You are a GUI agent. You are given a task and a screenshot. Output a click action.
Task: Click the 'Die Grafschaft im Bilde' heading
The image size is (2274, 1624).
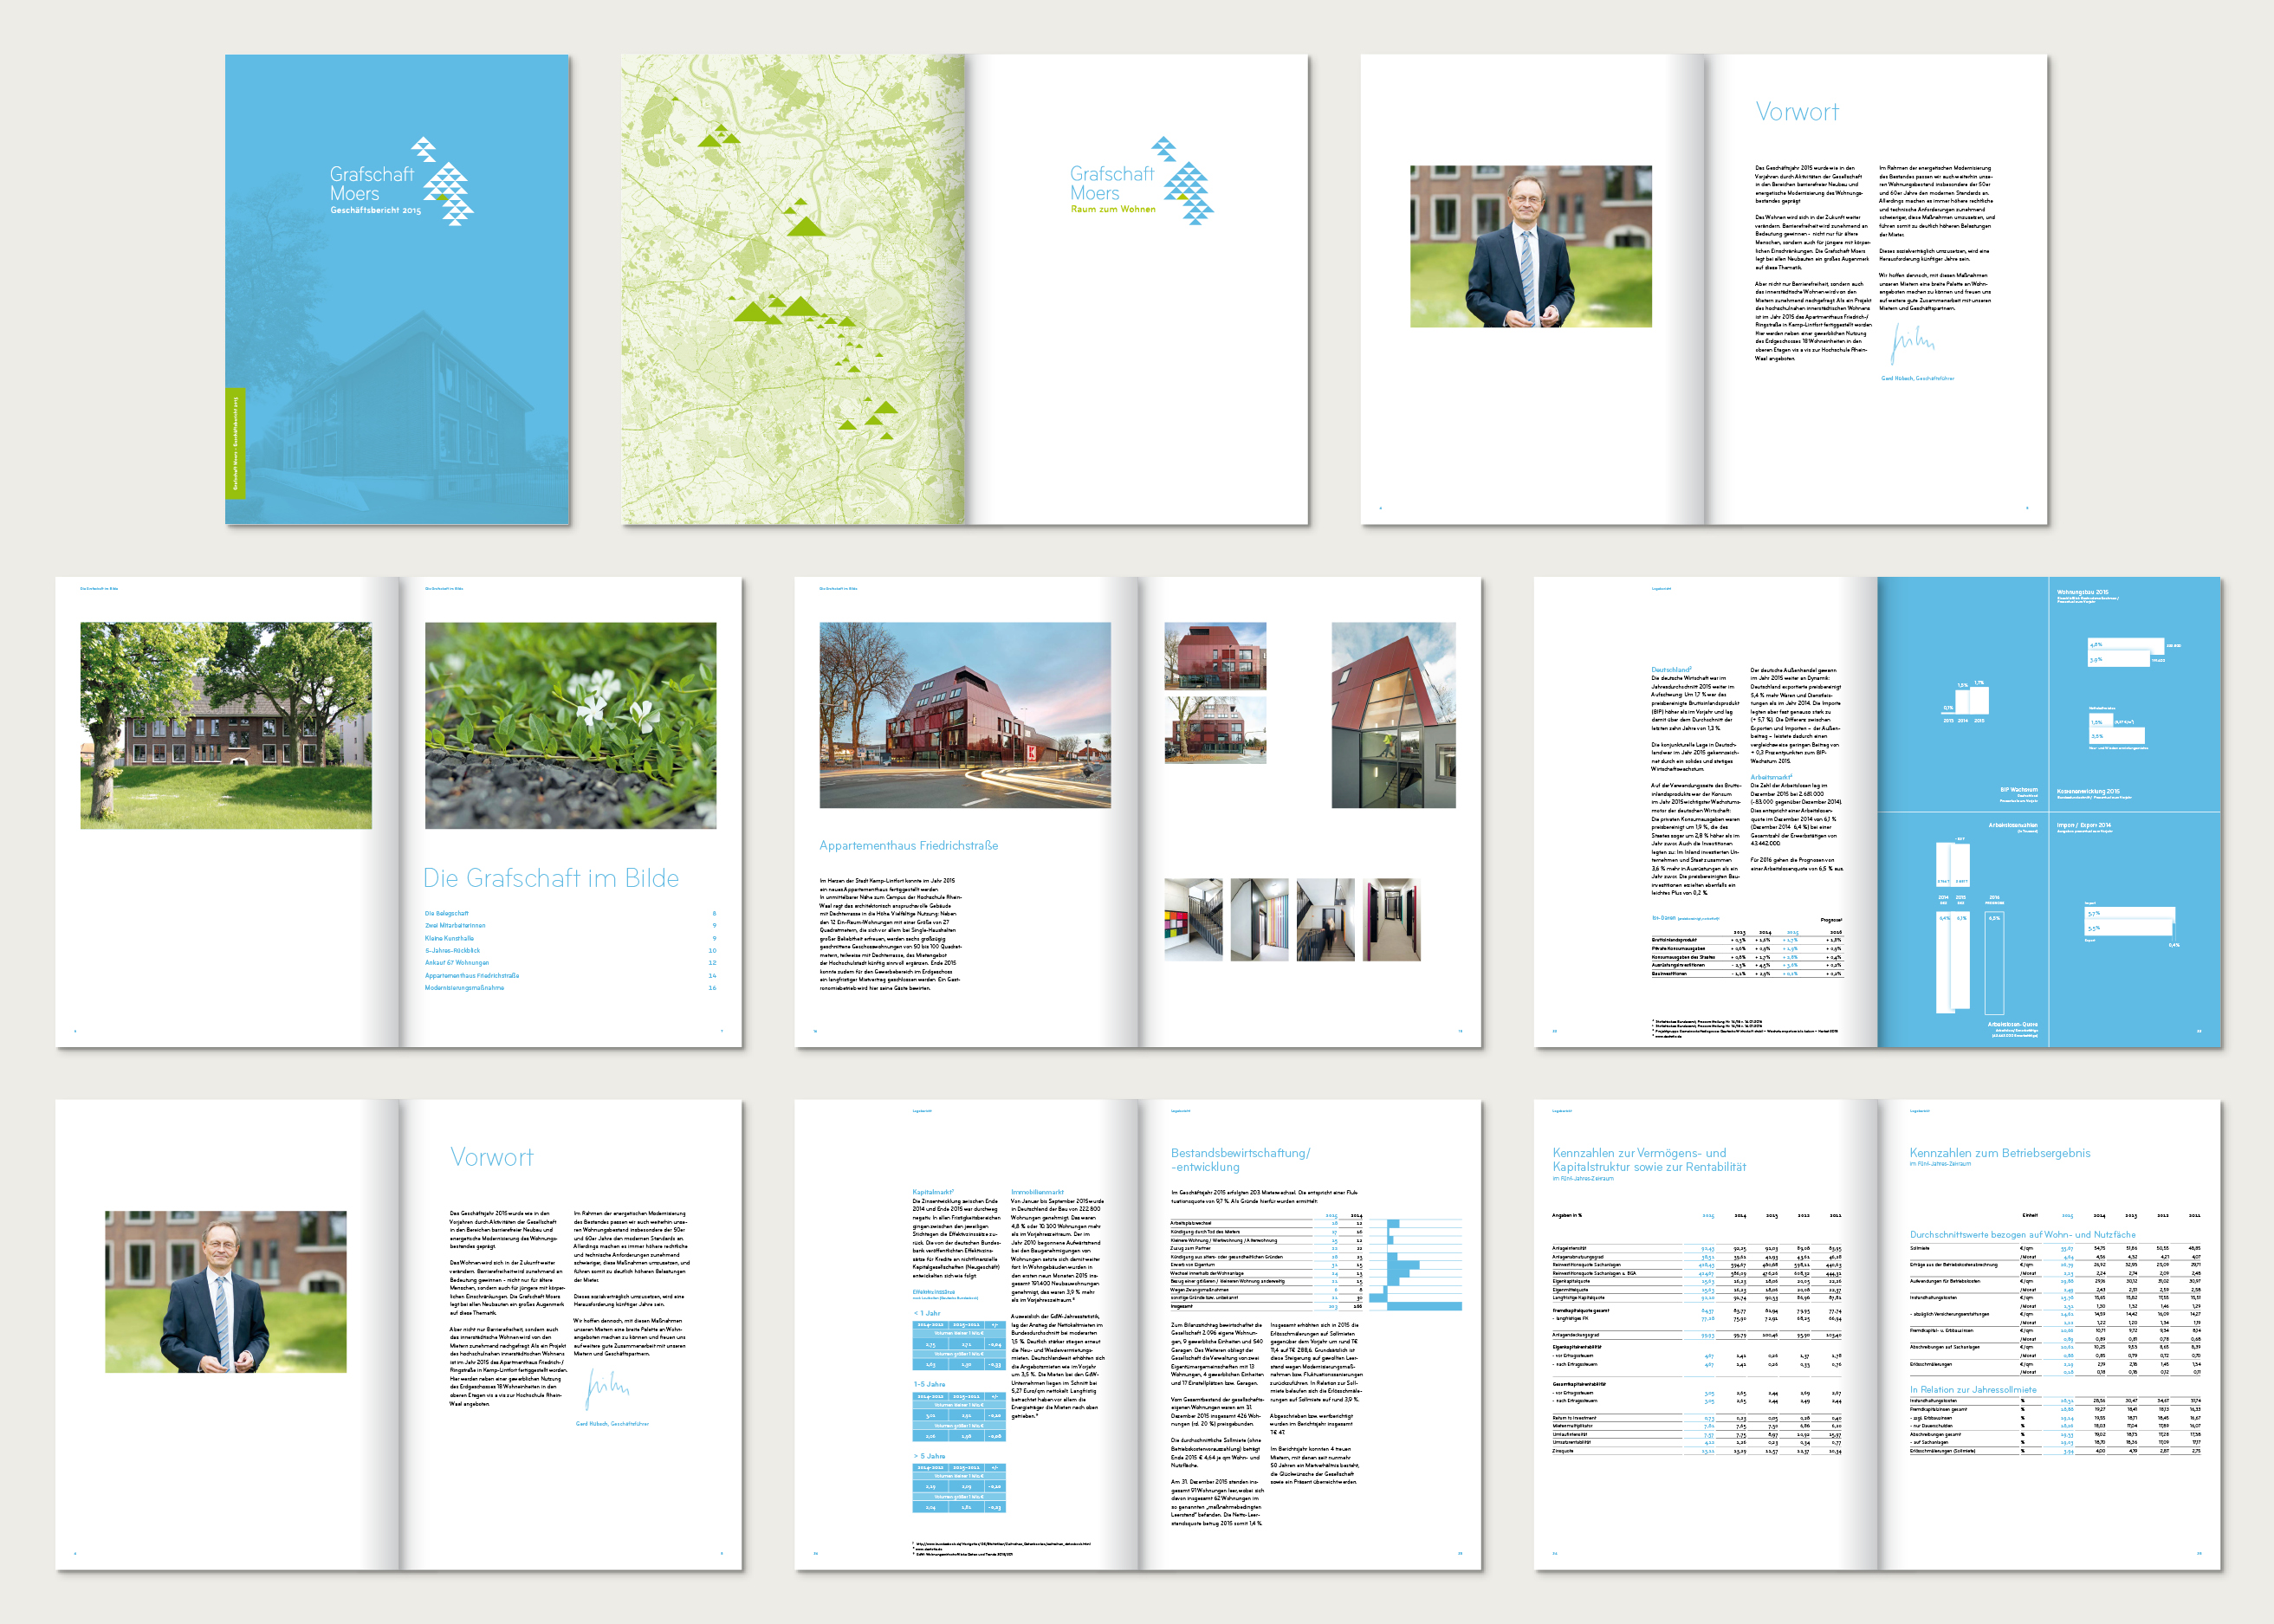[x=550, y=878]
